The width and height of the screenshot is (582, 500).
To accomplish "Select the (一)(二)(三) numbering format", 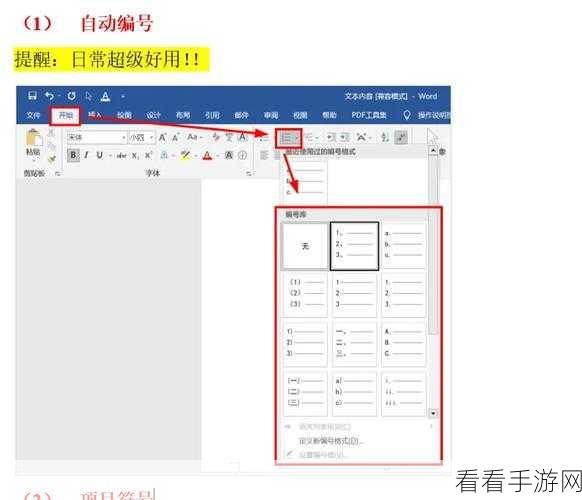I will point(305,393).
